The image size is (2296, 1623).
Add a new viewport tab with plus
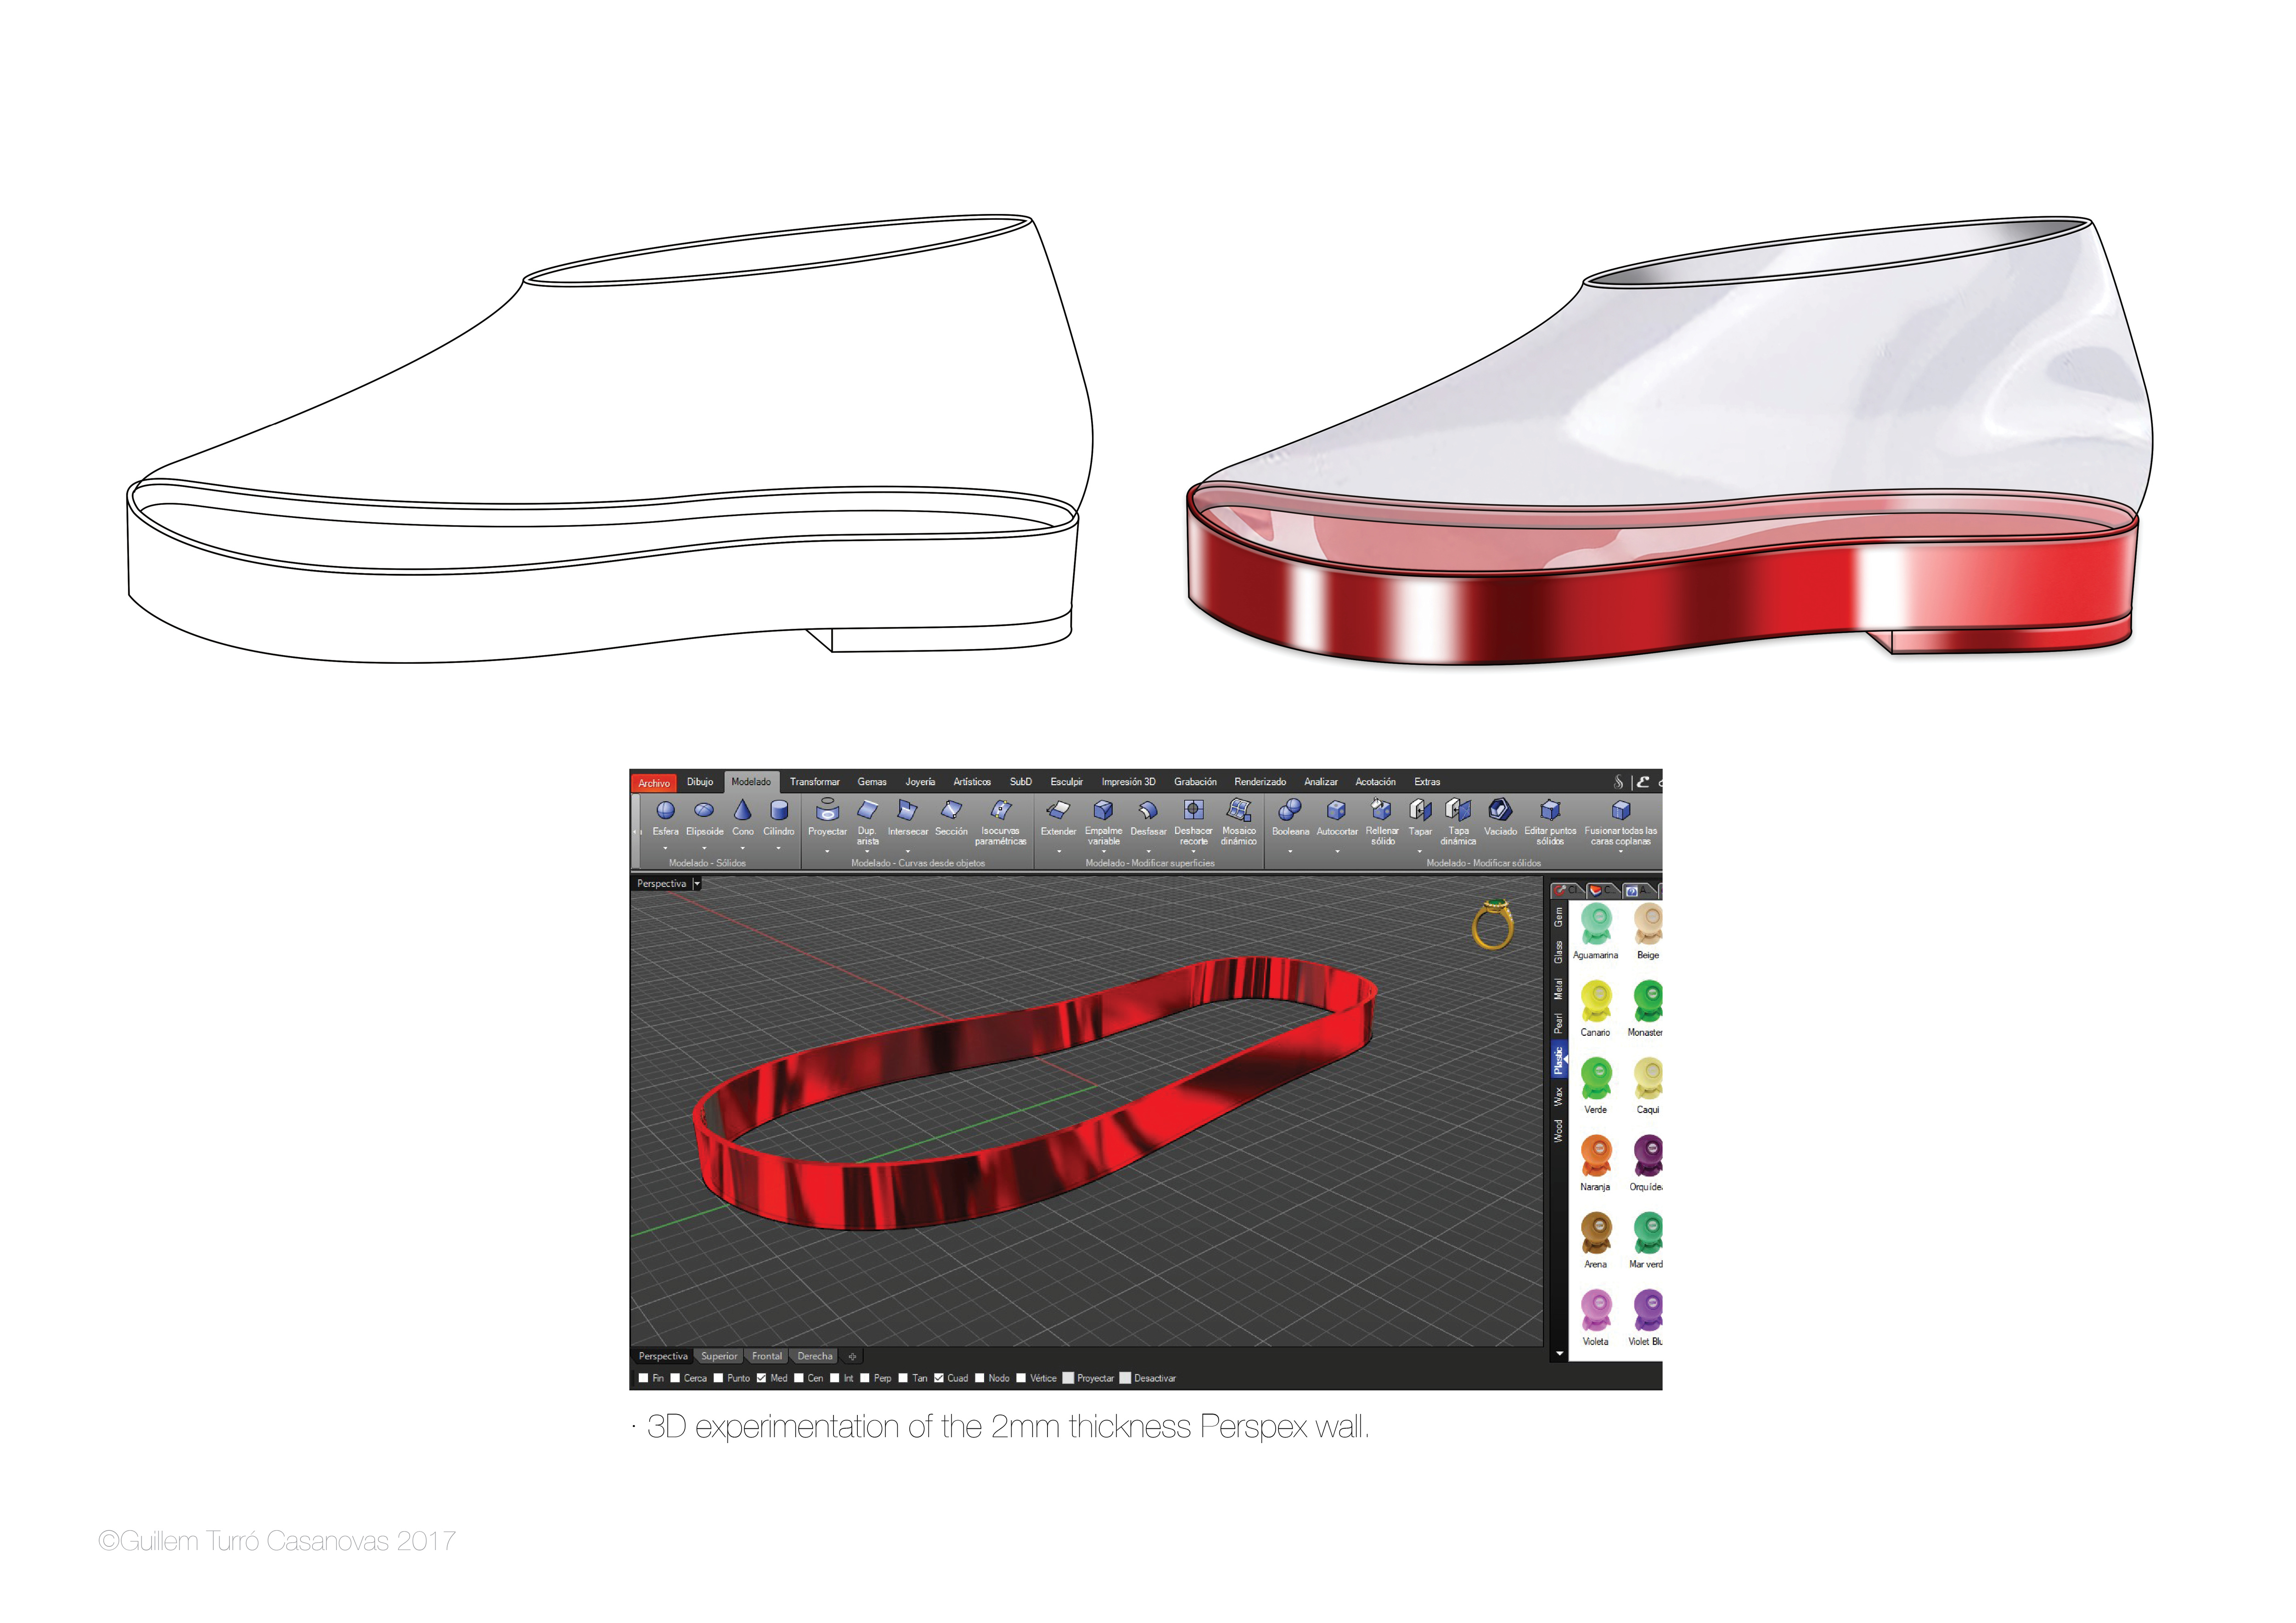(852, 1357)
